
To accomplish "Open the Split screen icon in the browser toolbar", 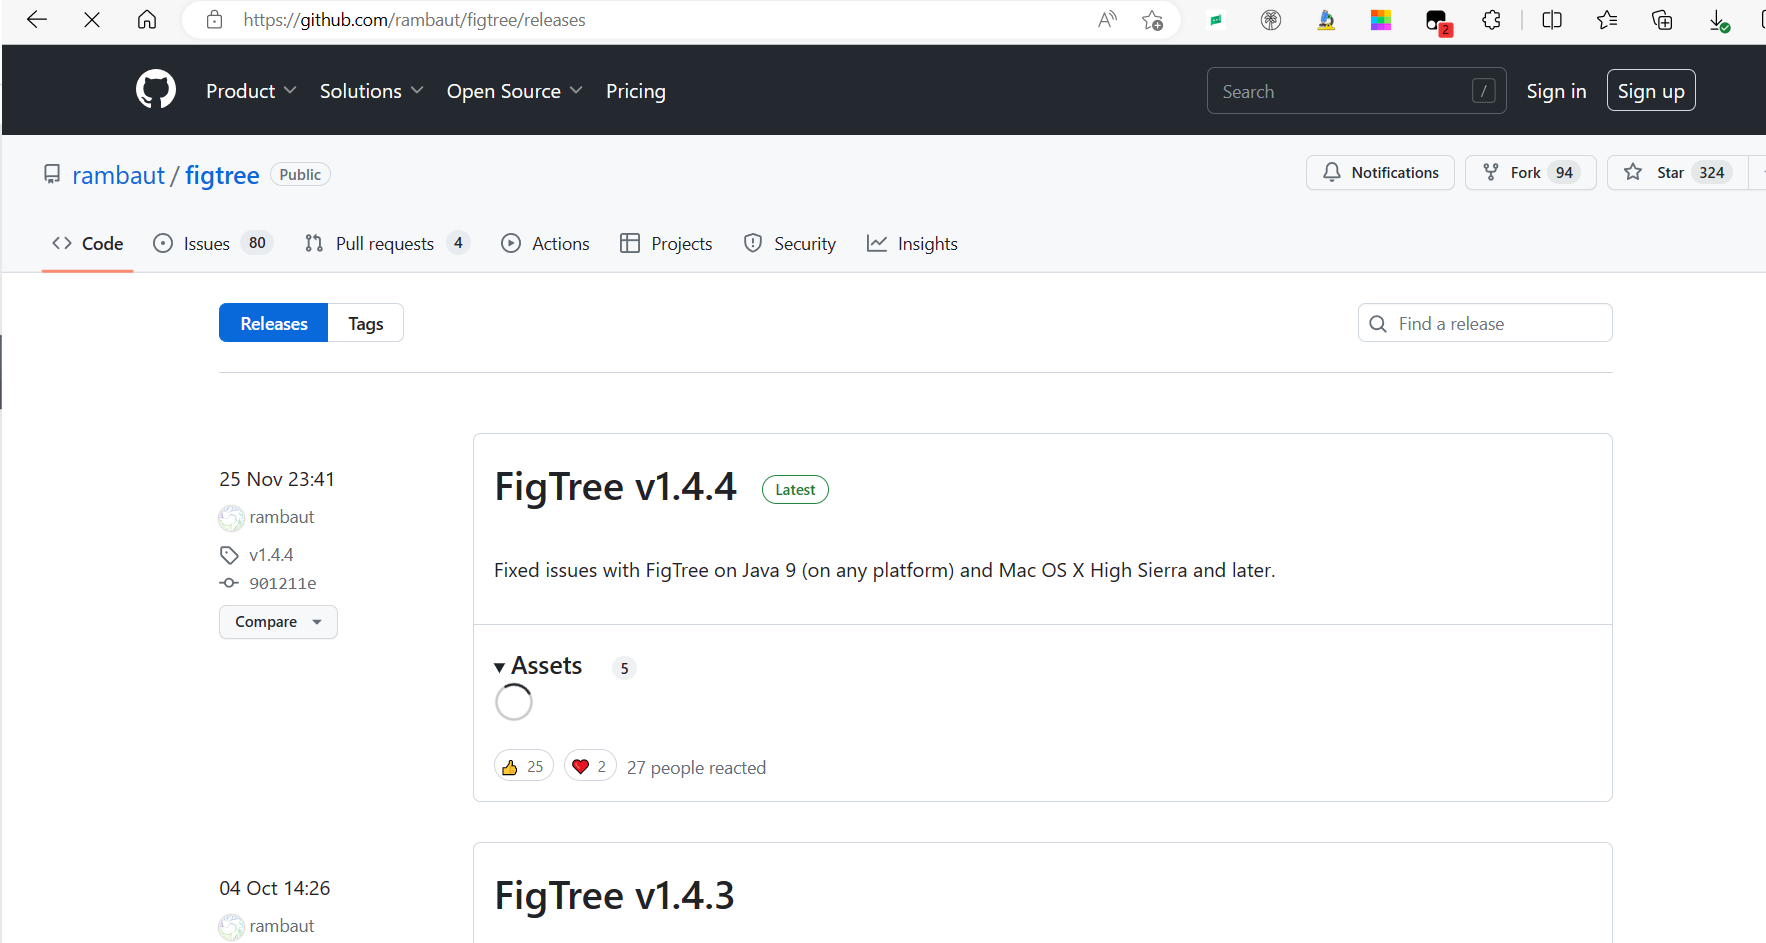I will pyautogui.click(x=1552, y=20).
